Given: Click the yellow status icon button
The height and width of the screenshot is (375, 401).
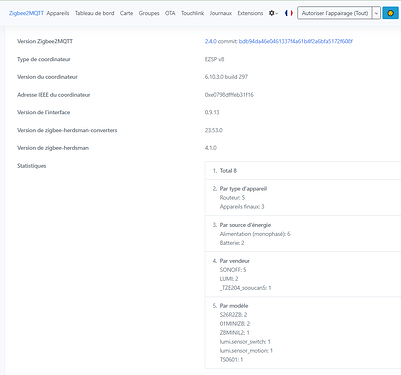Looking at the screenshot, I should (x=390, y=13).
